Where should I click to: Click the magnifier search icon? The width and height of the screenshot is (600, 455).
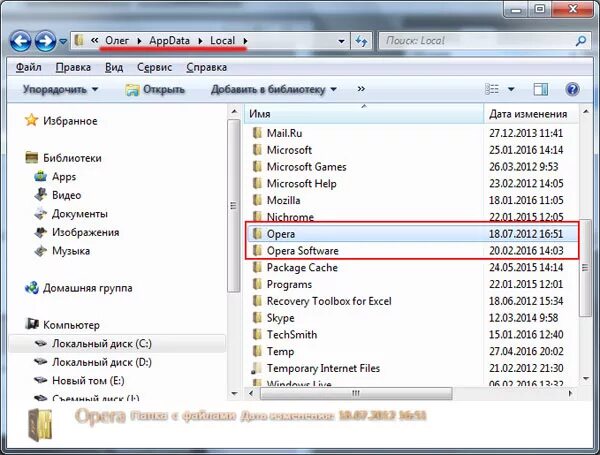[x=580, y=41]
